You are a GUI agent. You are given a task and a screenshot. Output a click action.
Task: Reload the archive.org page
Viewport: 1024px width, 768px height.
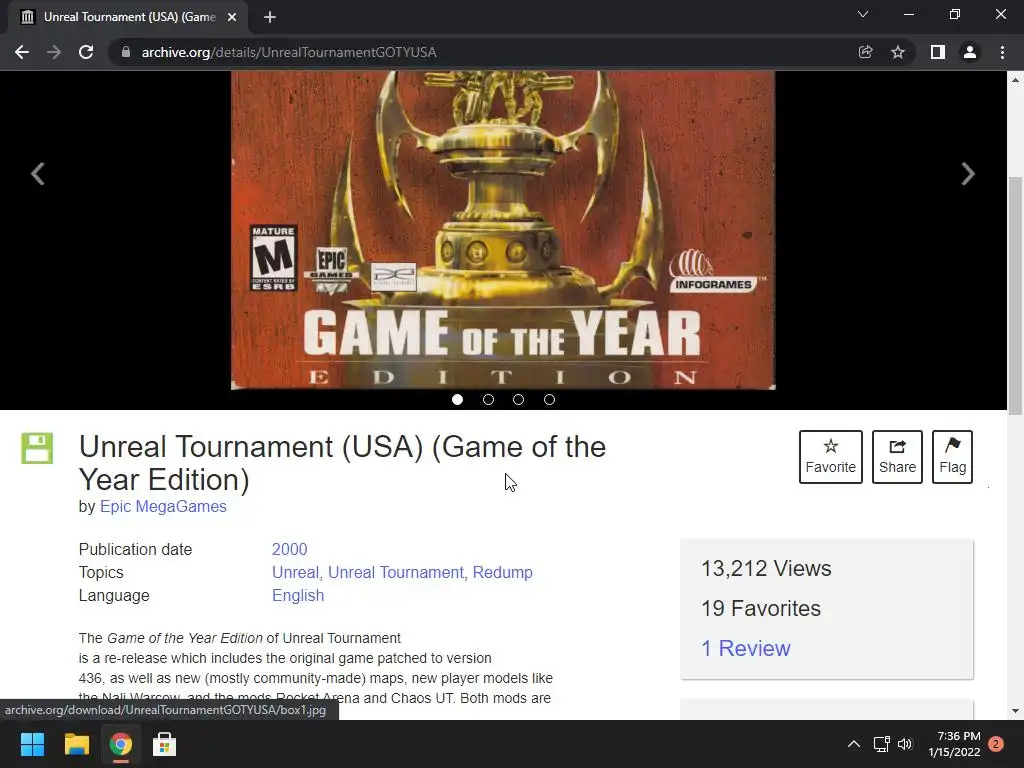pyautogui.click(x=86, y=52)
